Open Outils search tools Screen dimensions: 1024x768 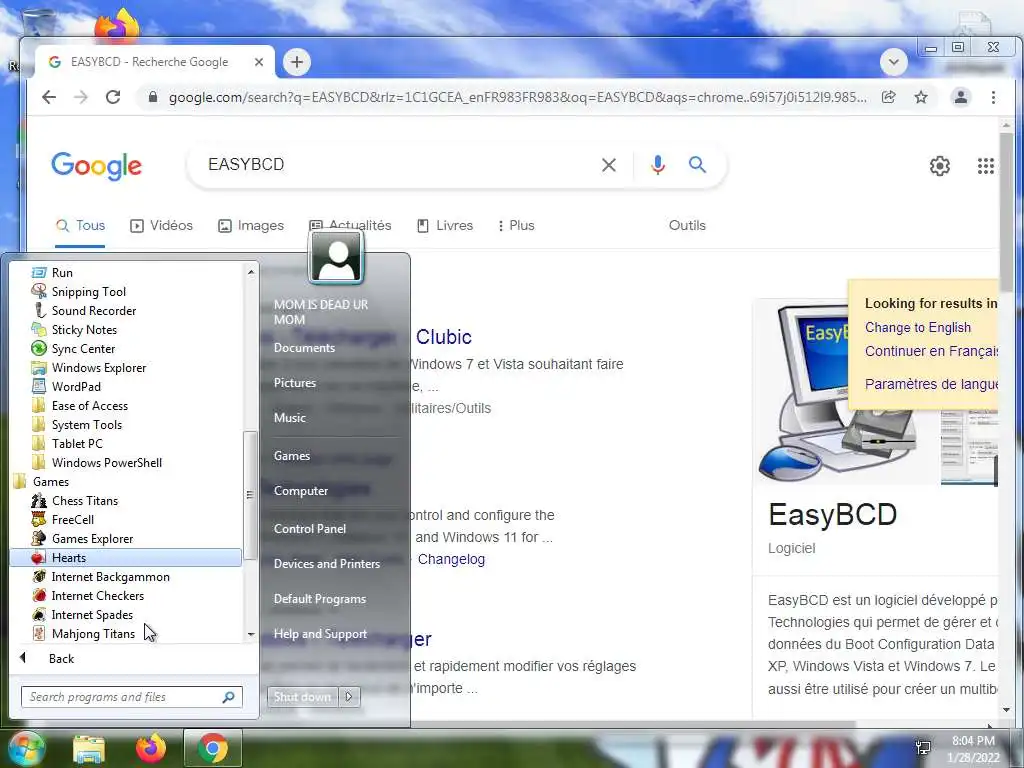[x=687, y=225]
